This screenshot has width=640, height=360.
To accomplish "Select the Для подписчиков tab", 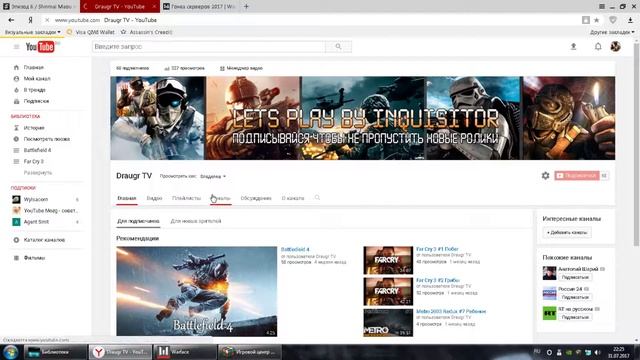I will coord(138,221).
